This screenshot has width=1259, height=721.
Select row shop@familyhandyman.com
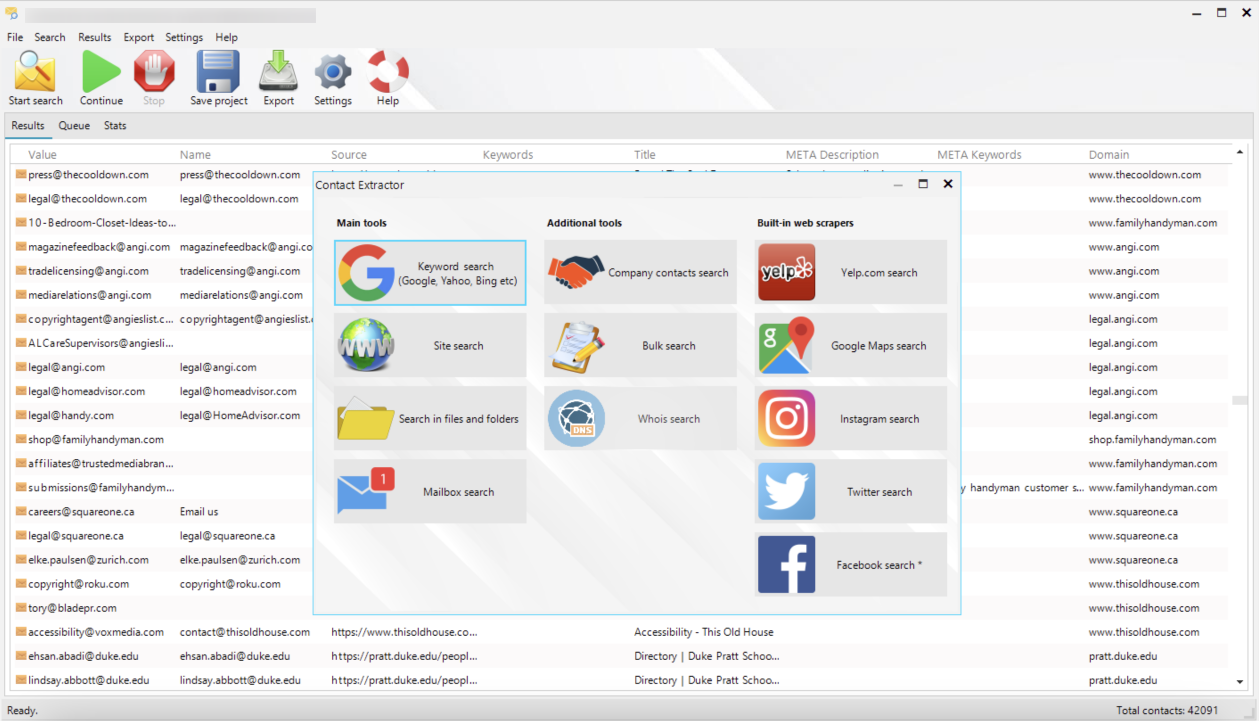coord(620,439)
